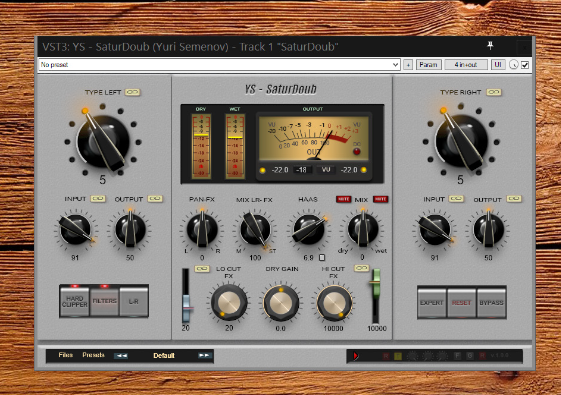The width and height of the screenshot is (561, 395).
Task: Click the YS - SaturDoub logo title
Action: tap(281, 89)
